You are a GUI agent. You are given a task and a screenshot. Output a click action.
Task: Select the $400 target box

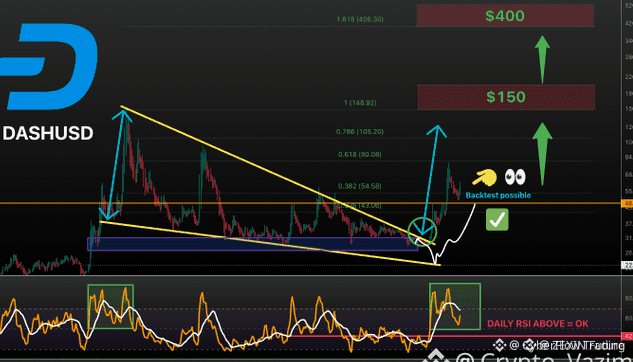click(x=505, y=16)
